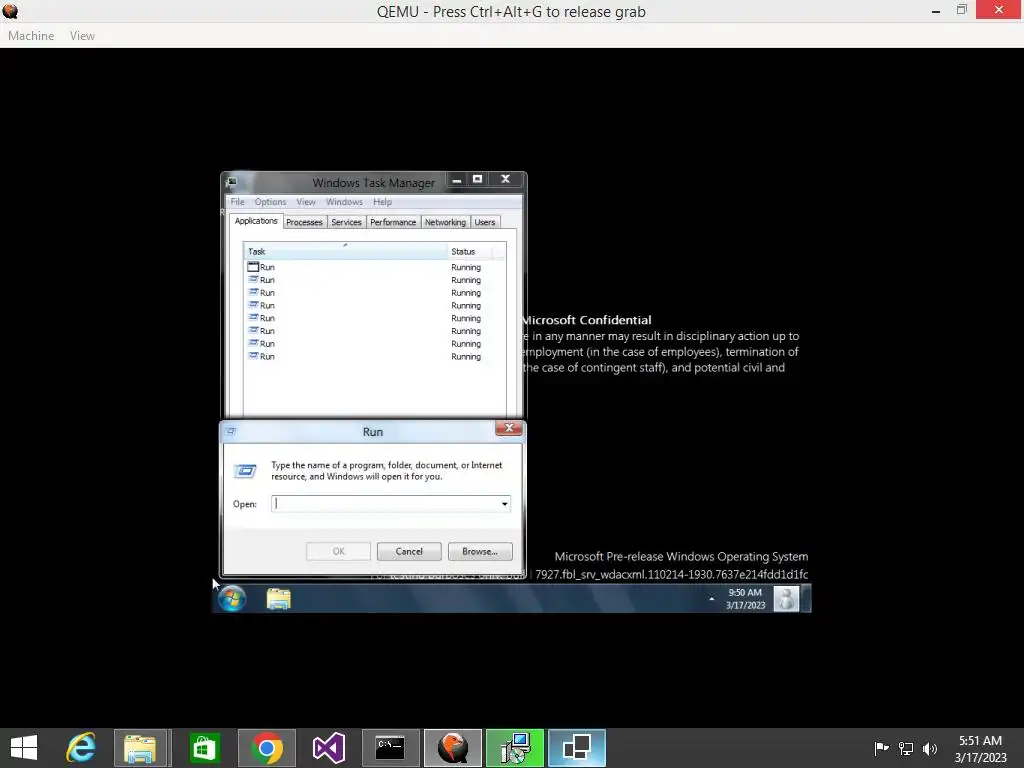Sort by Task column header

[x=345, y=251]
